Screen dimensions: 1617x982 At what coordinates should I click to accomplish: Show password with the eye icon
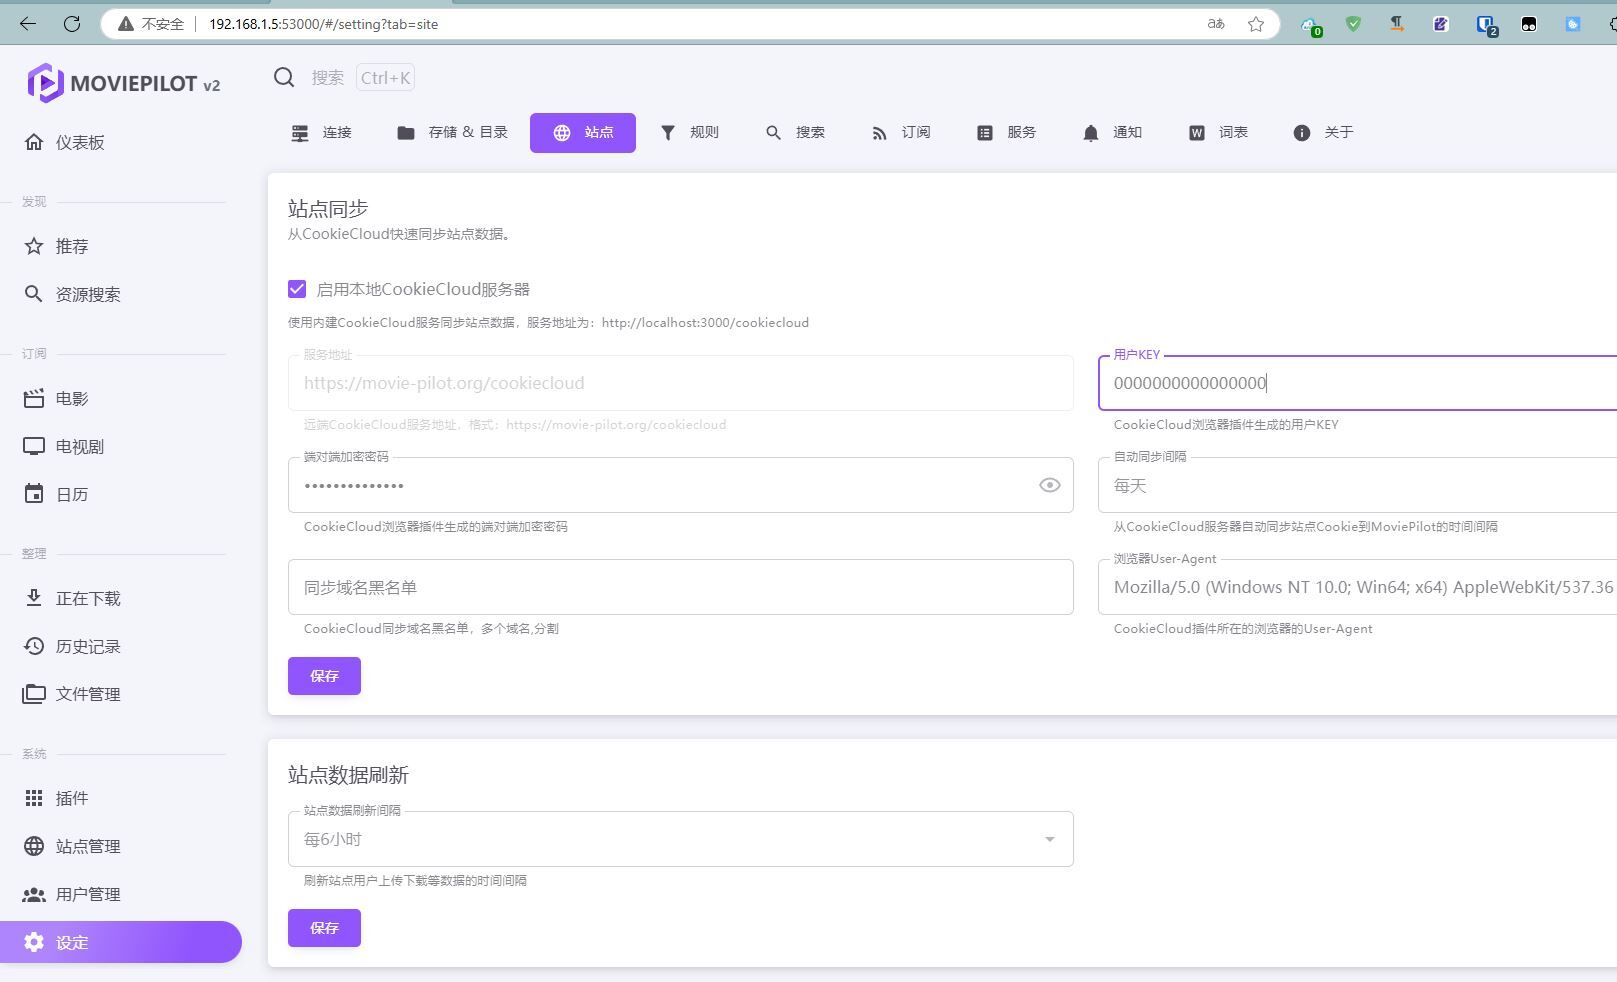1049,485
